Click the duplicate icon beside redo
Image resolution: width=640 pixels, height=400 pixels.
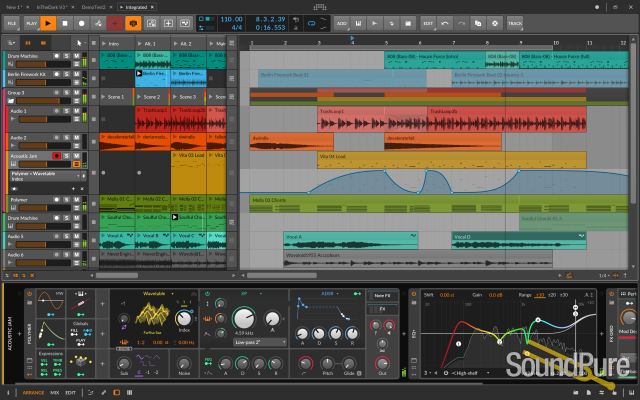(478, 23)
